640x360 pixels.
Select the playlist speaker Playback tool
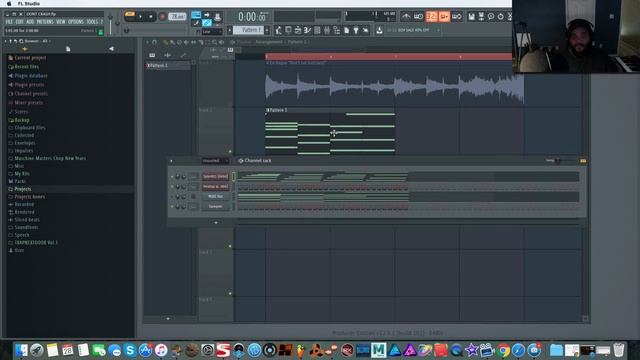tap(222, 42)
